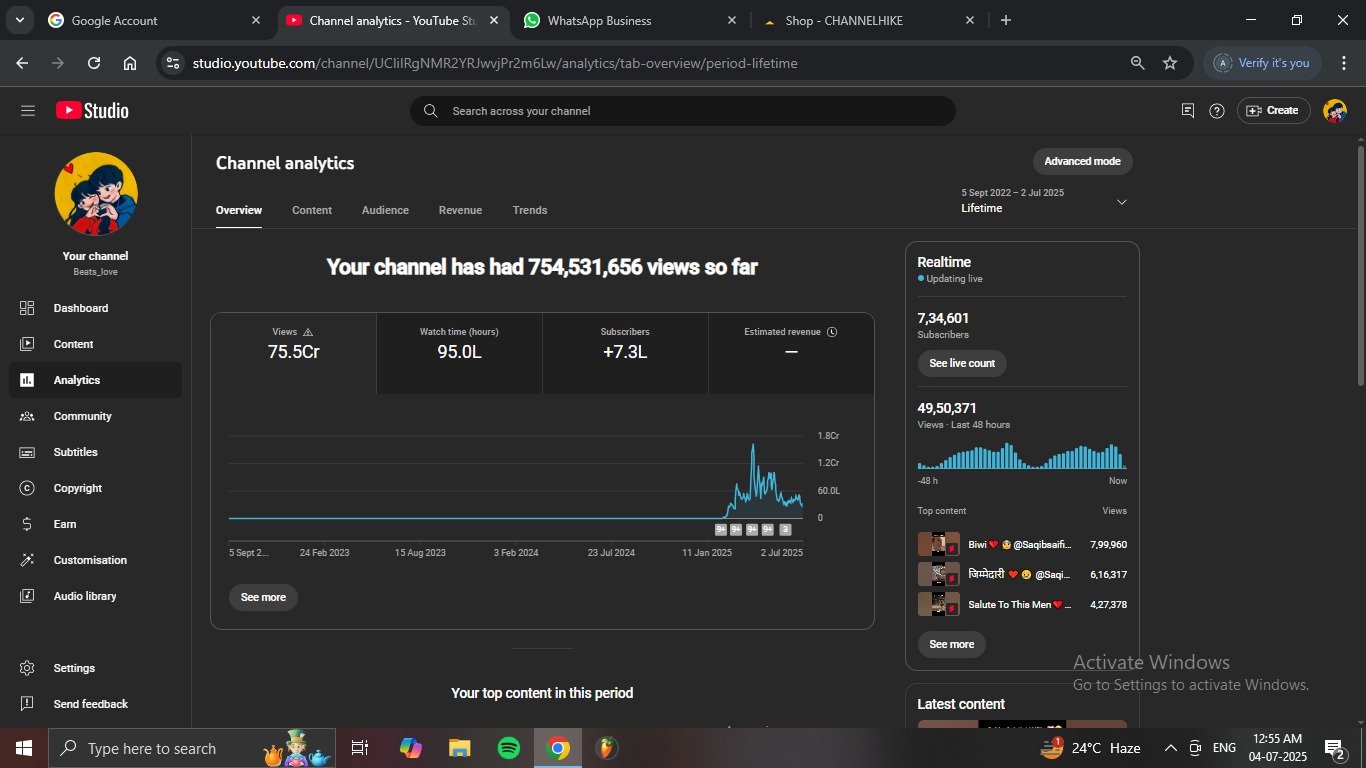1366x768 pixels.
Task: Open FL Studio icon on the taskbar
Action: [x=607, y=748]
